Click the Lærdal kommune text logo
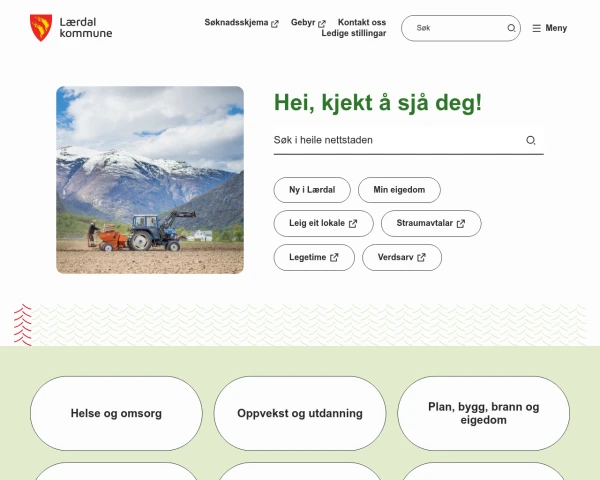The height and width of the screenshot is (480, 600). pos(86,28)
